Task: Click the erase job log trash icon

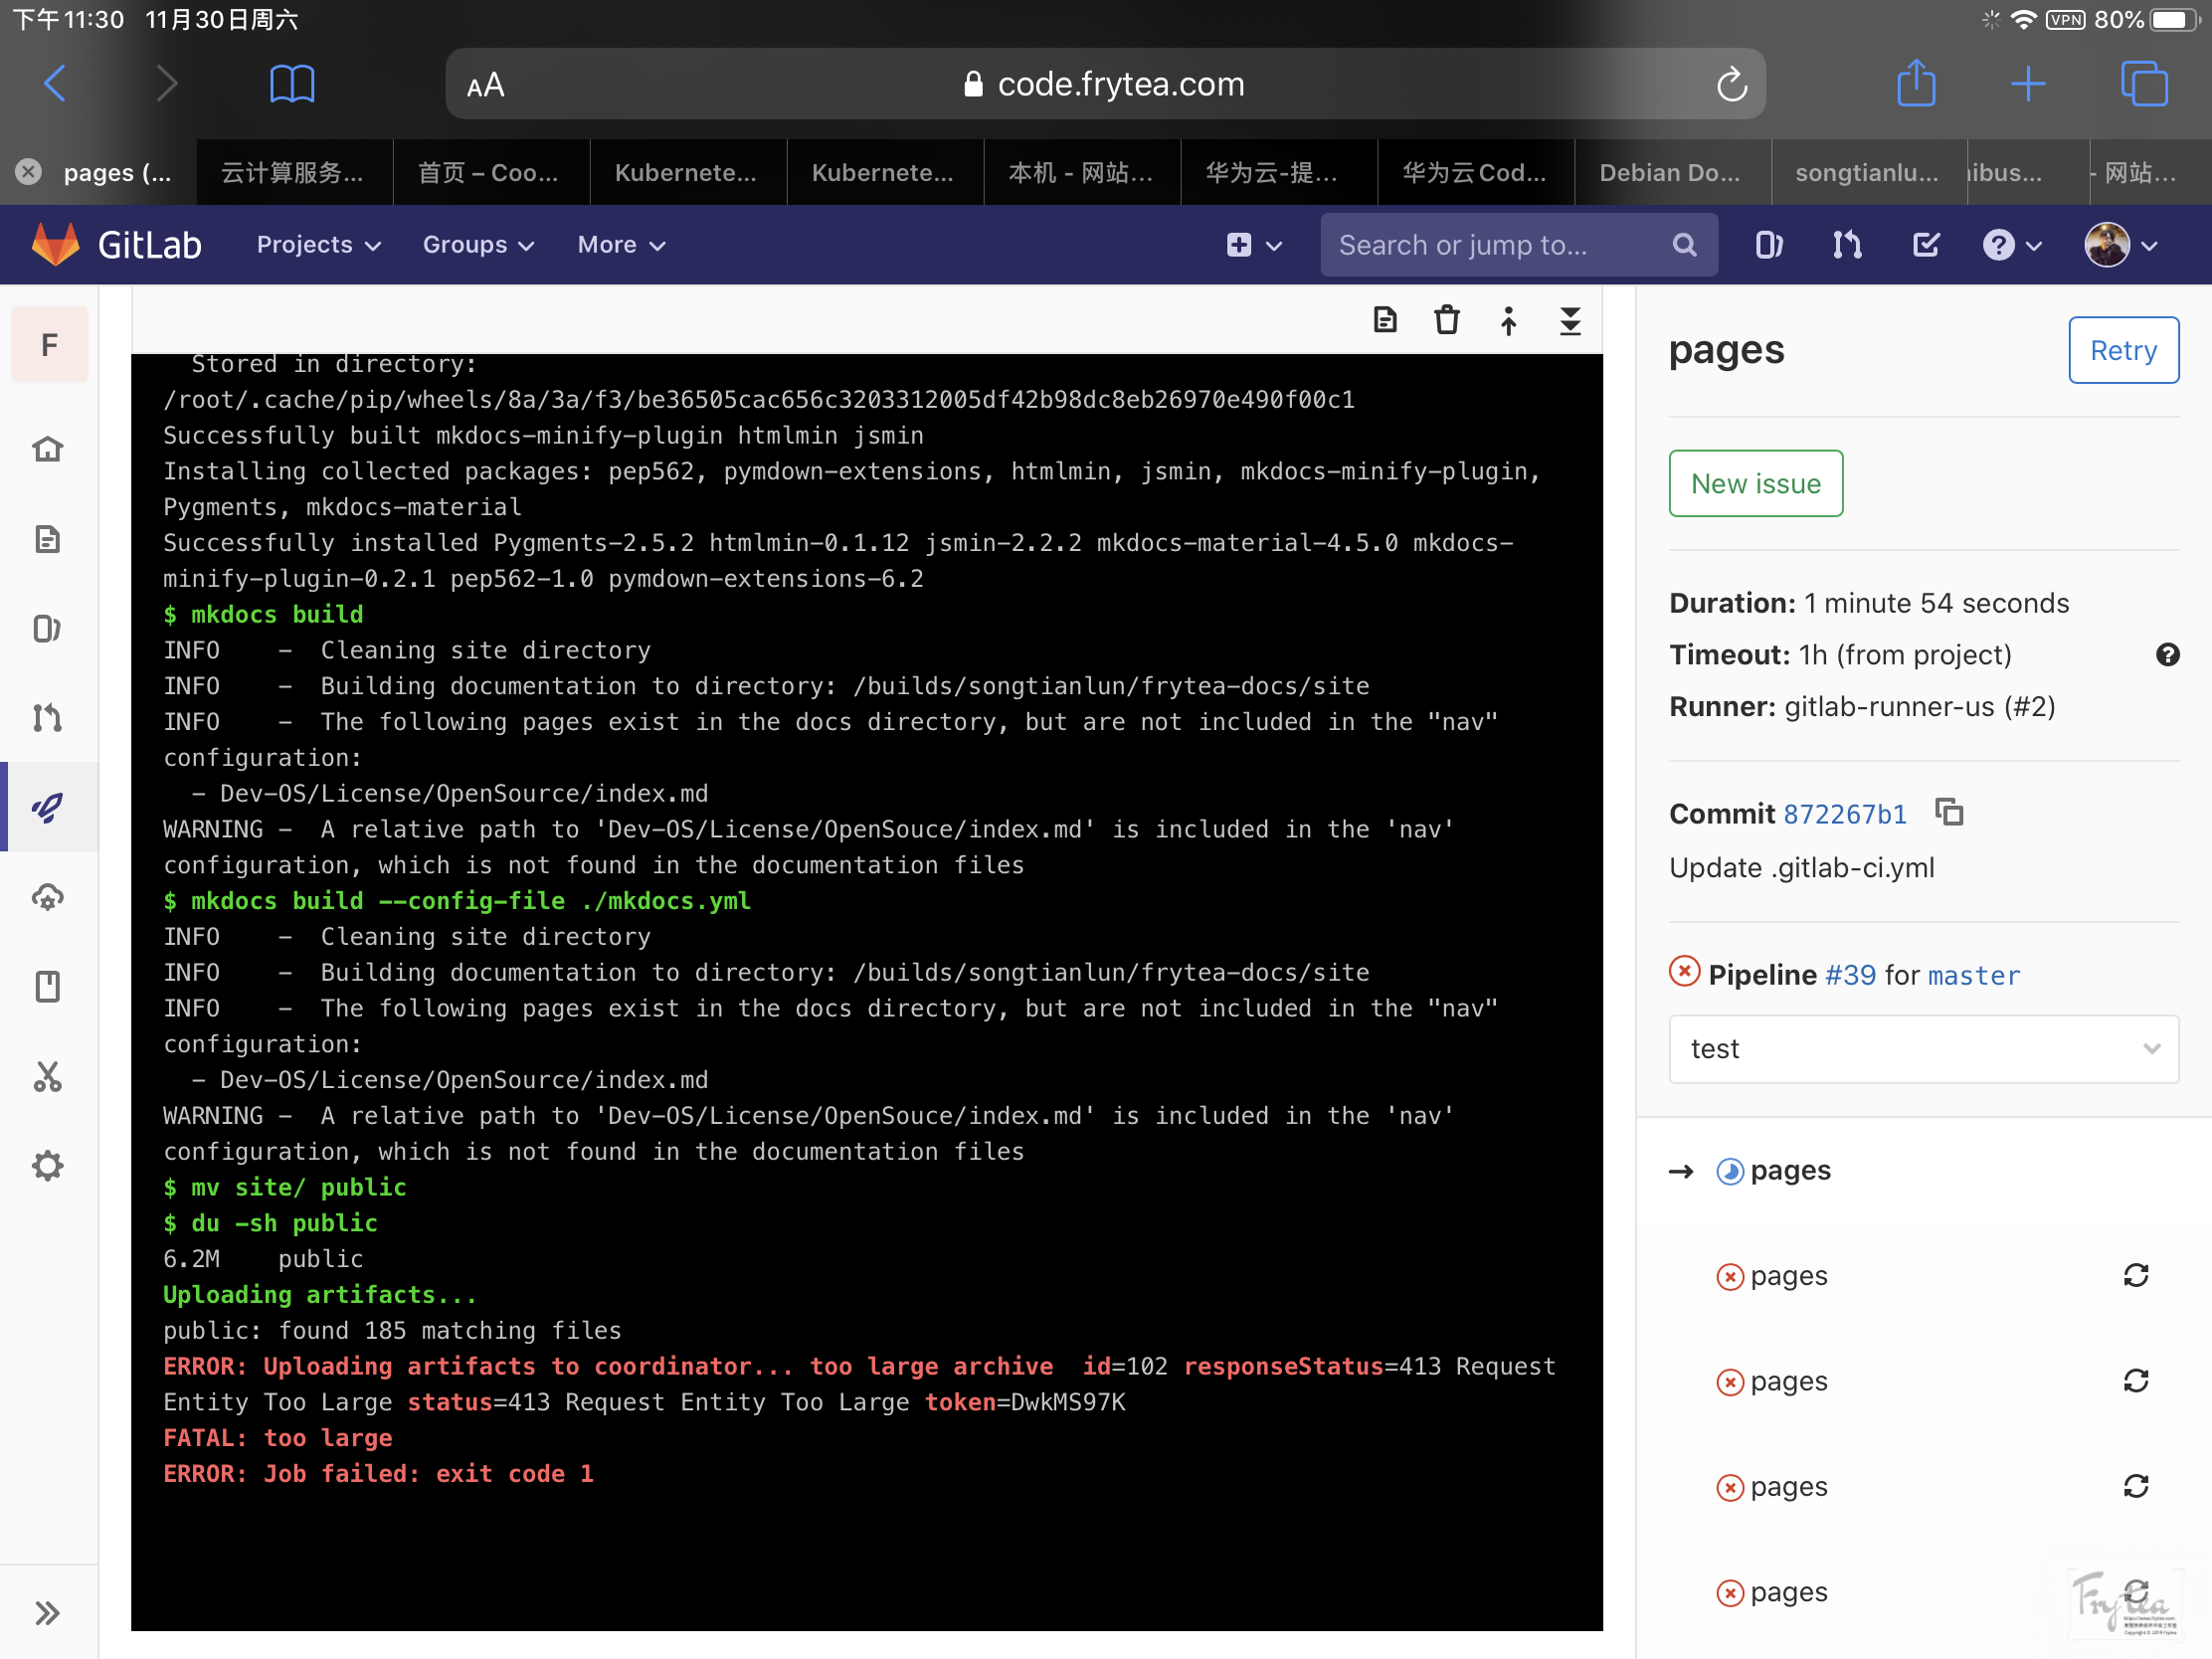Action: [1447, 320]
